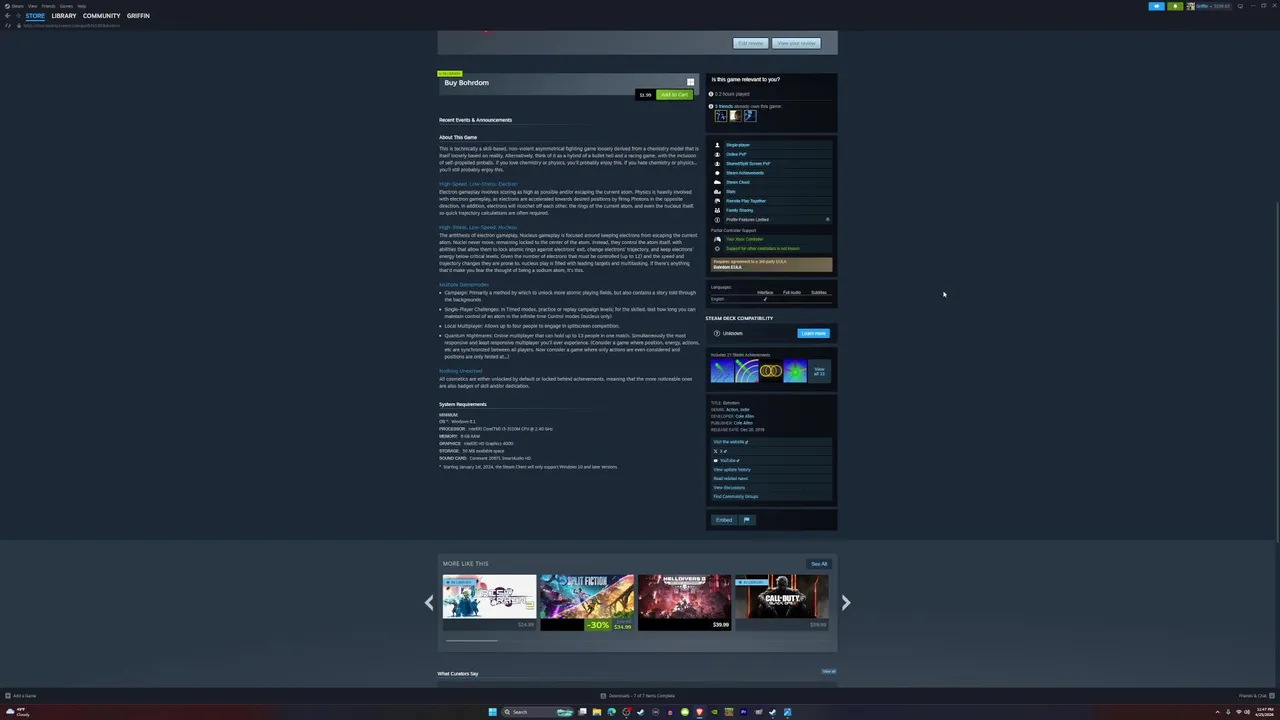The height and width of the screenshot is (720, 1280).
Task: Open the golden rings achievement thumbnail
Action: 771,371
